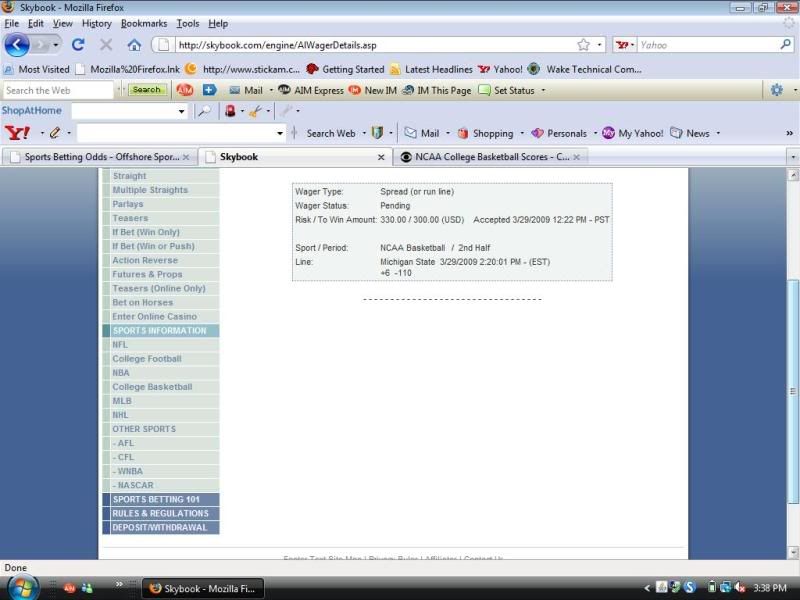Open AIM toolbar settings gear icon

point(777,90)
